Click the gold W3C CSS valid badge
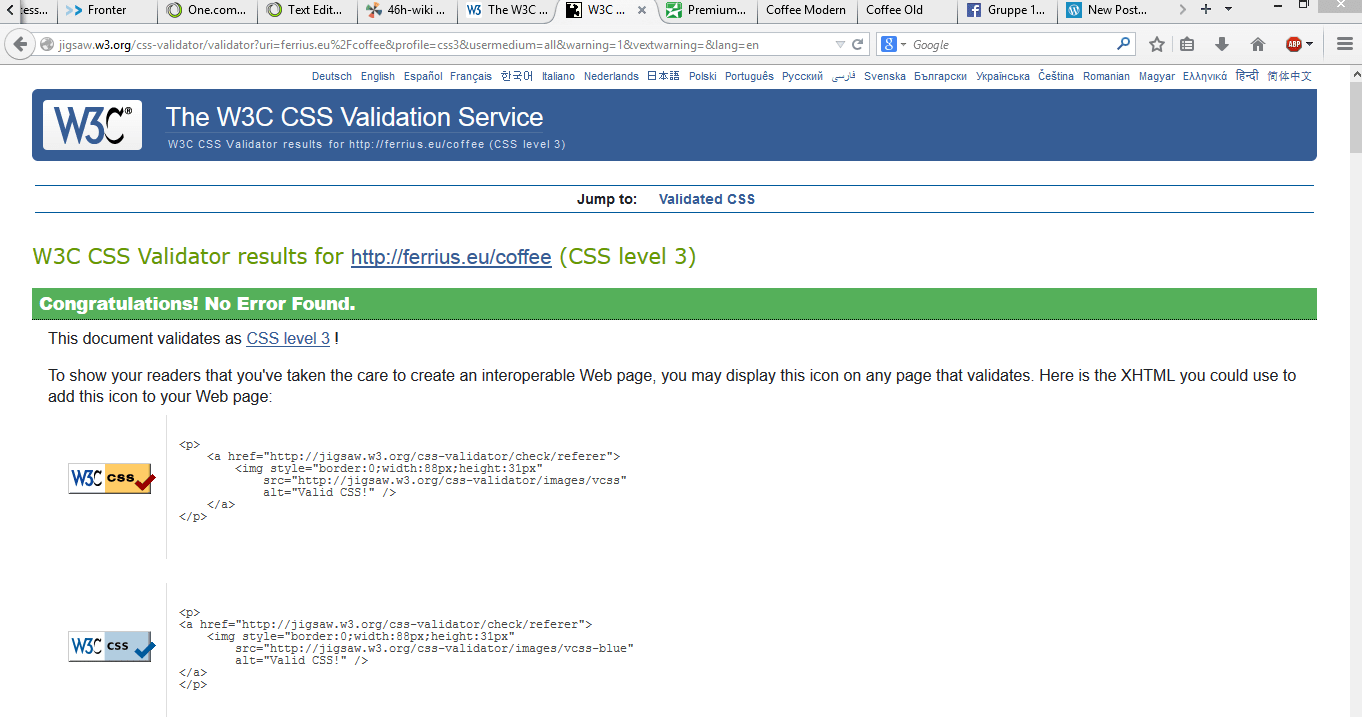The width and height of the screenshot is (1362, 717). coord(112,479)
